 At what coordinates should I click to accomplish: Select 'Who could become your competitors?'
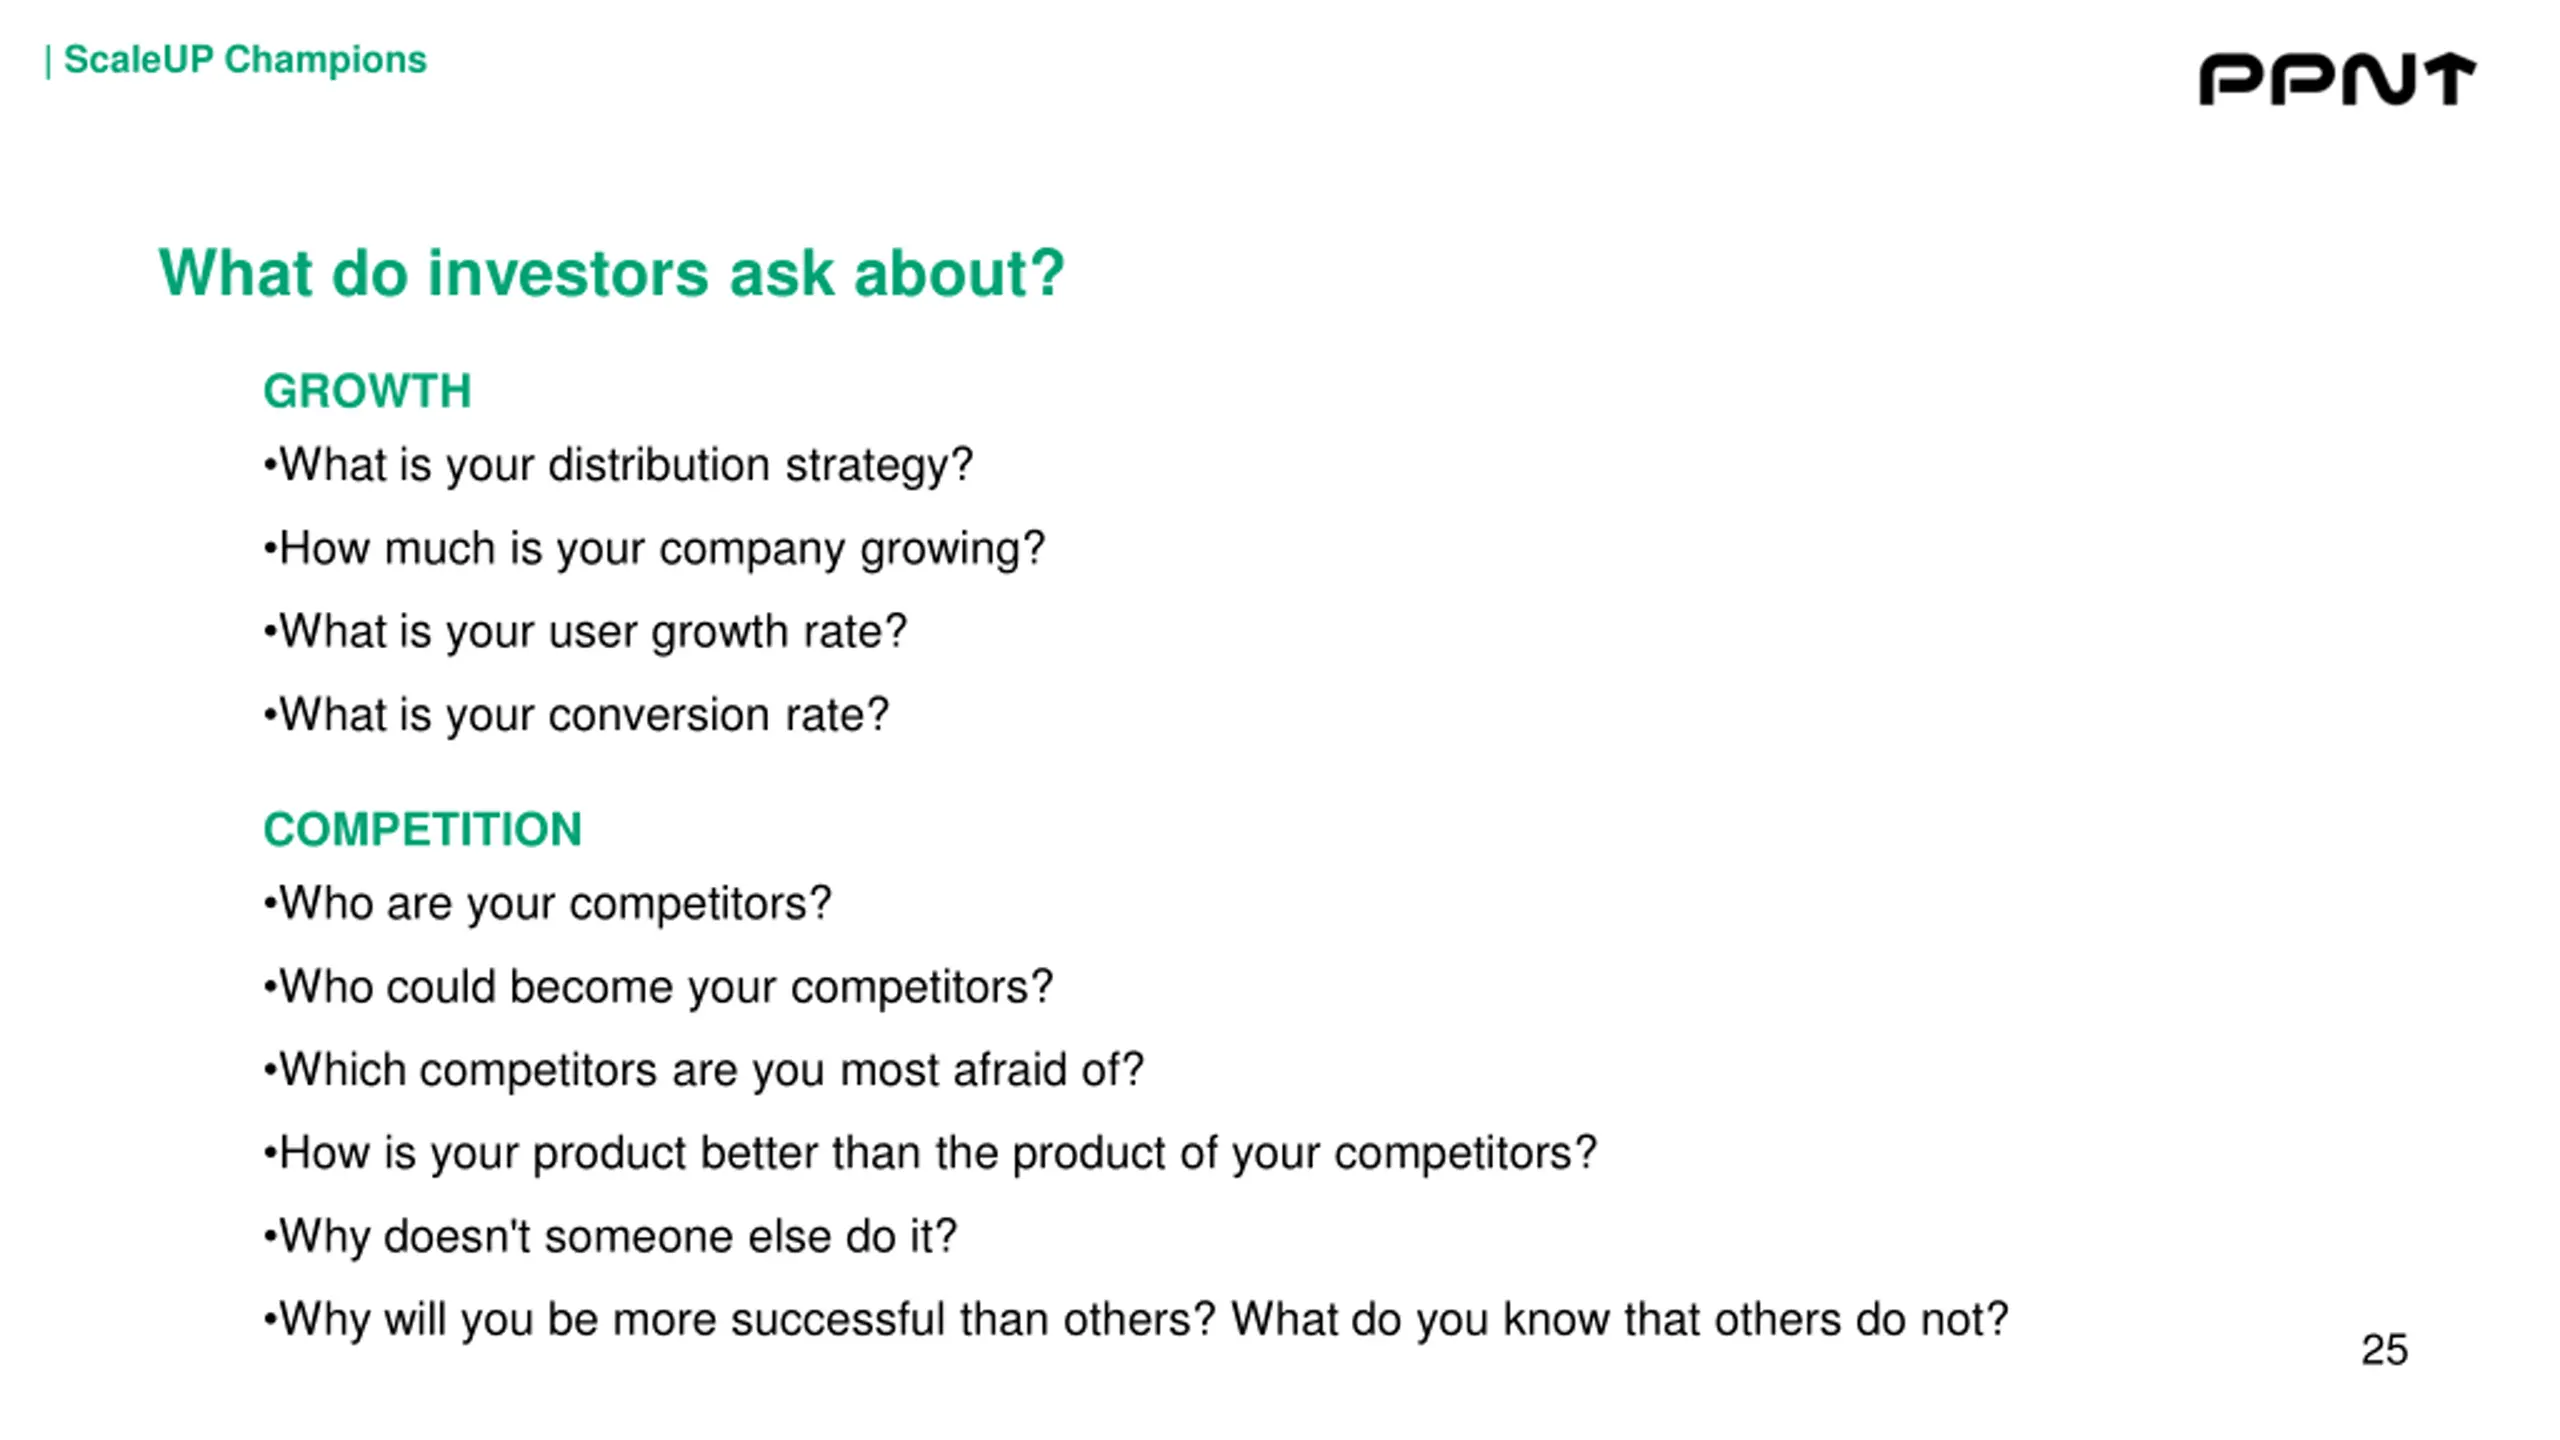(658, 987)
